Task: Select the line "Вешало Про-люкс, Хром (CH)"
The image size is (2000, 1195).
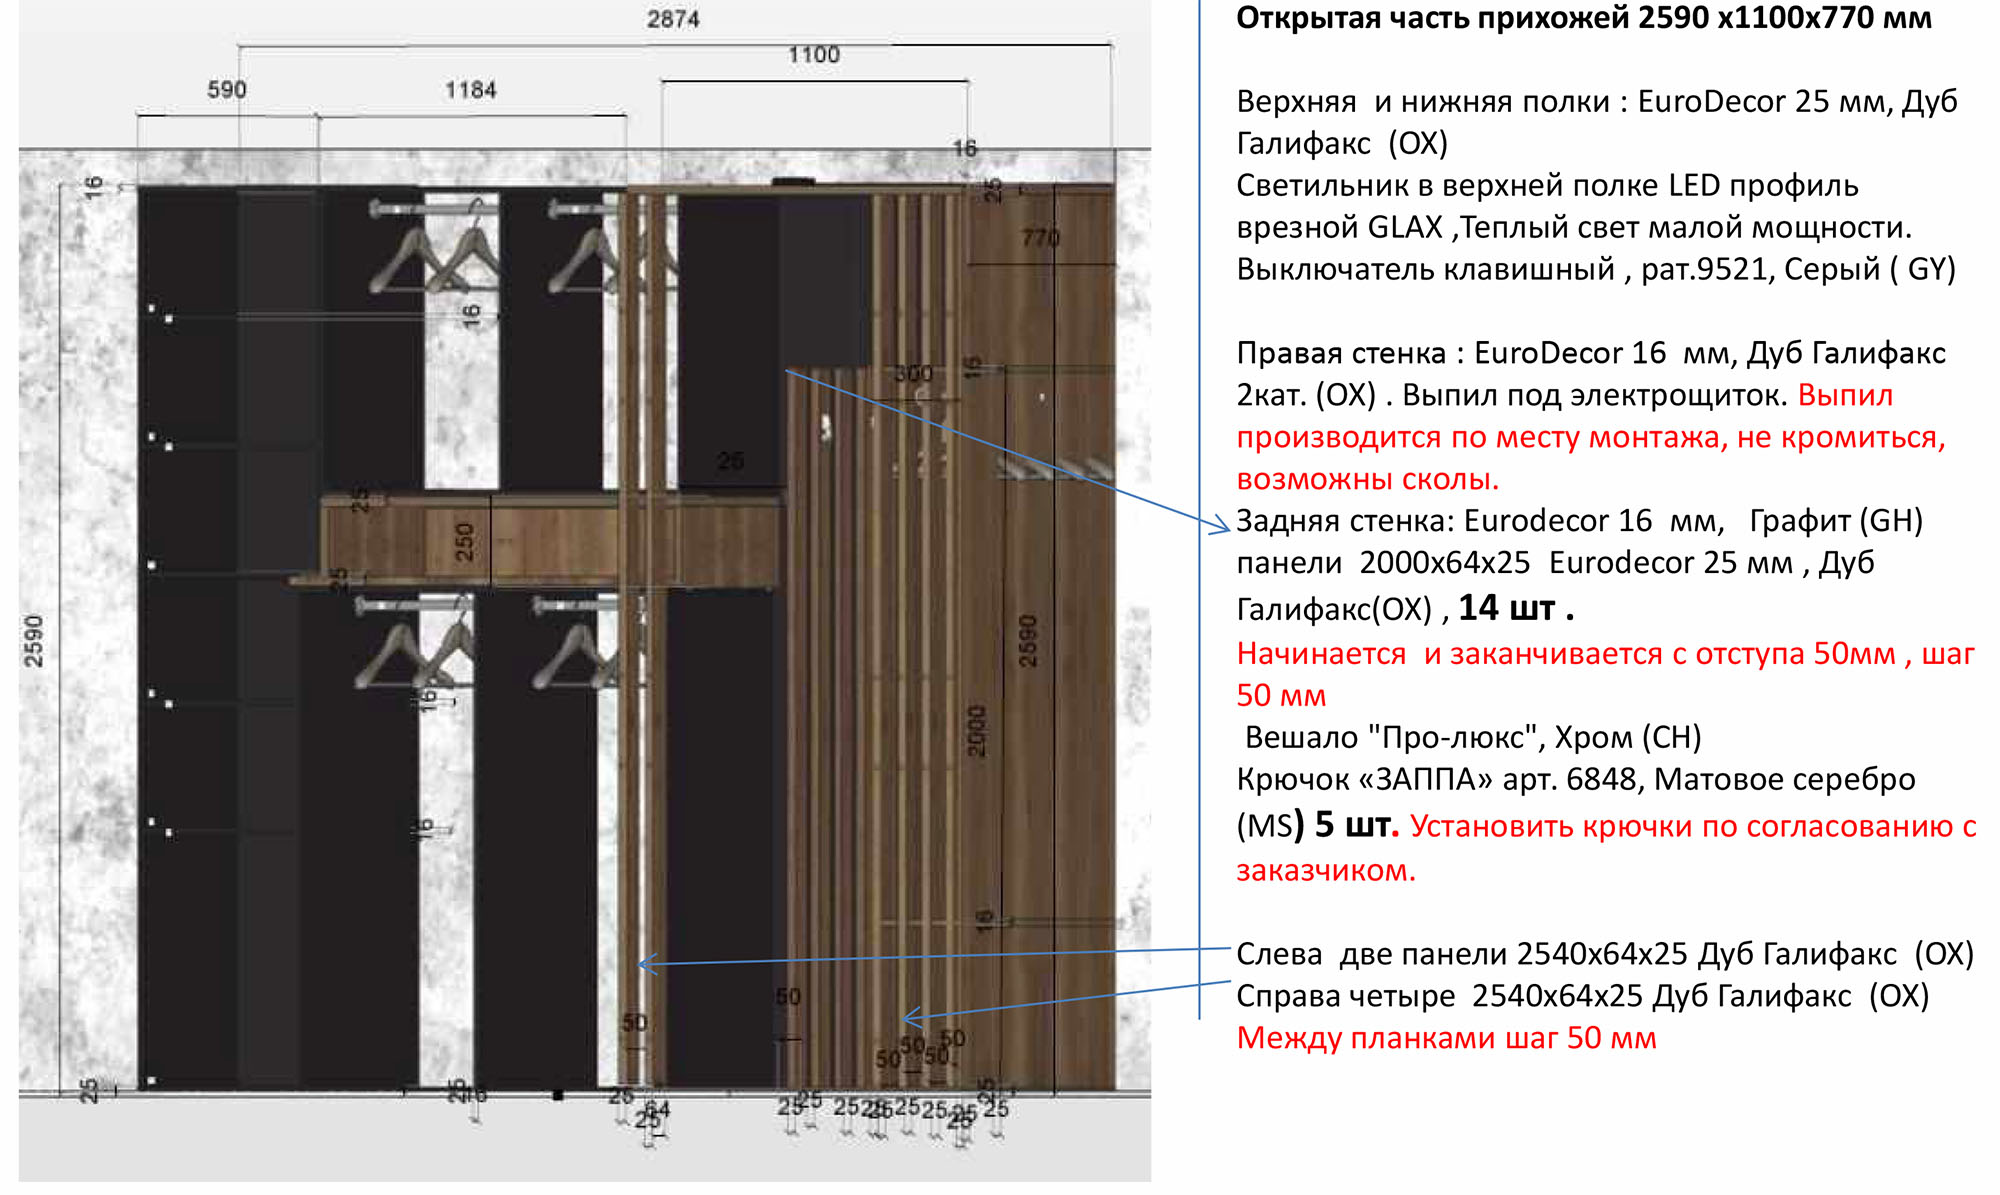Action: pos(1473,738)
